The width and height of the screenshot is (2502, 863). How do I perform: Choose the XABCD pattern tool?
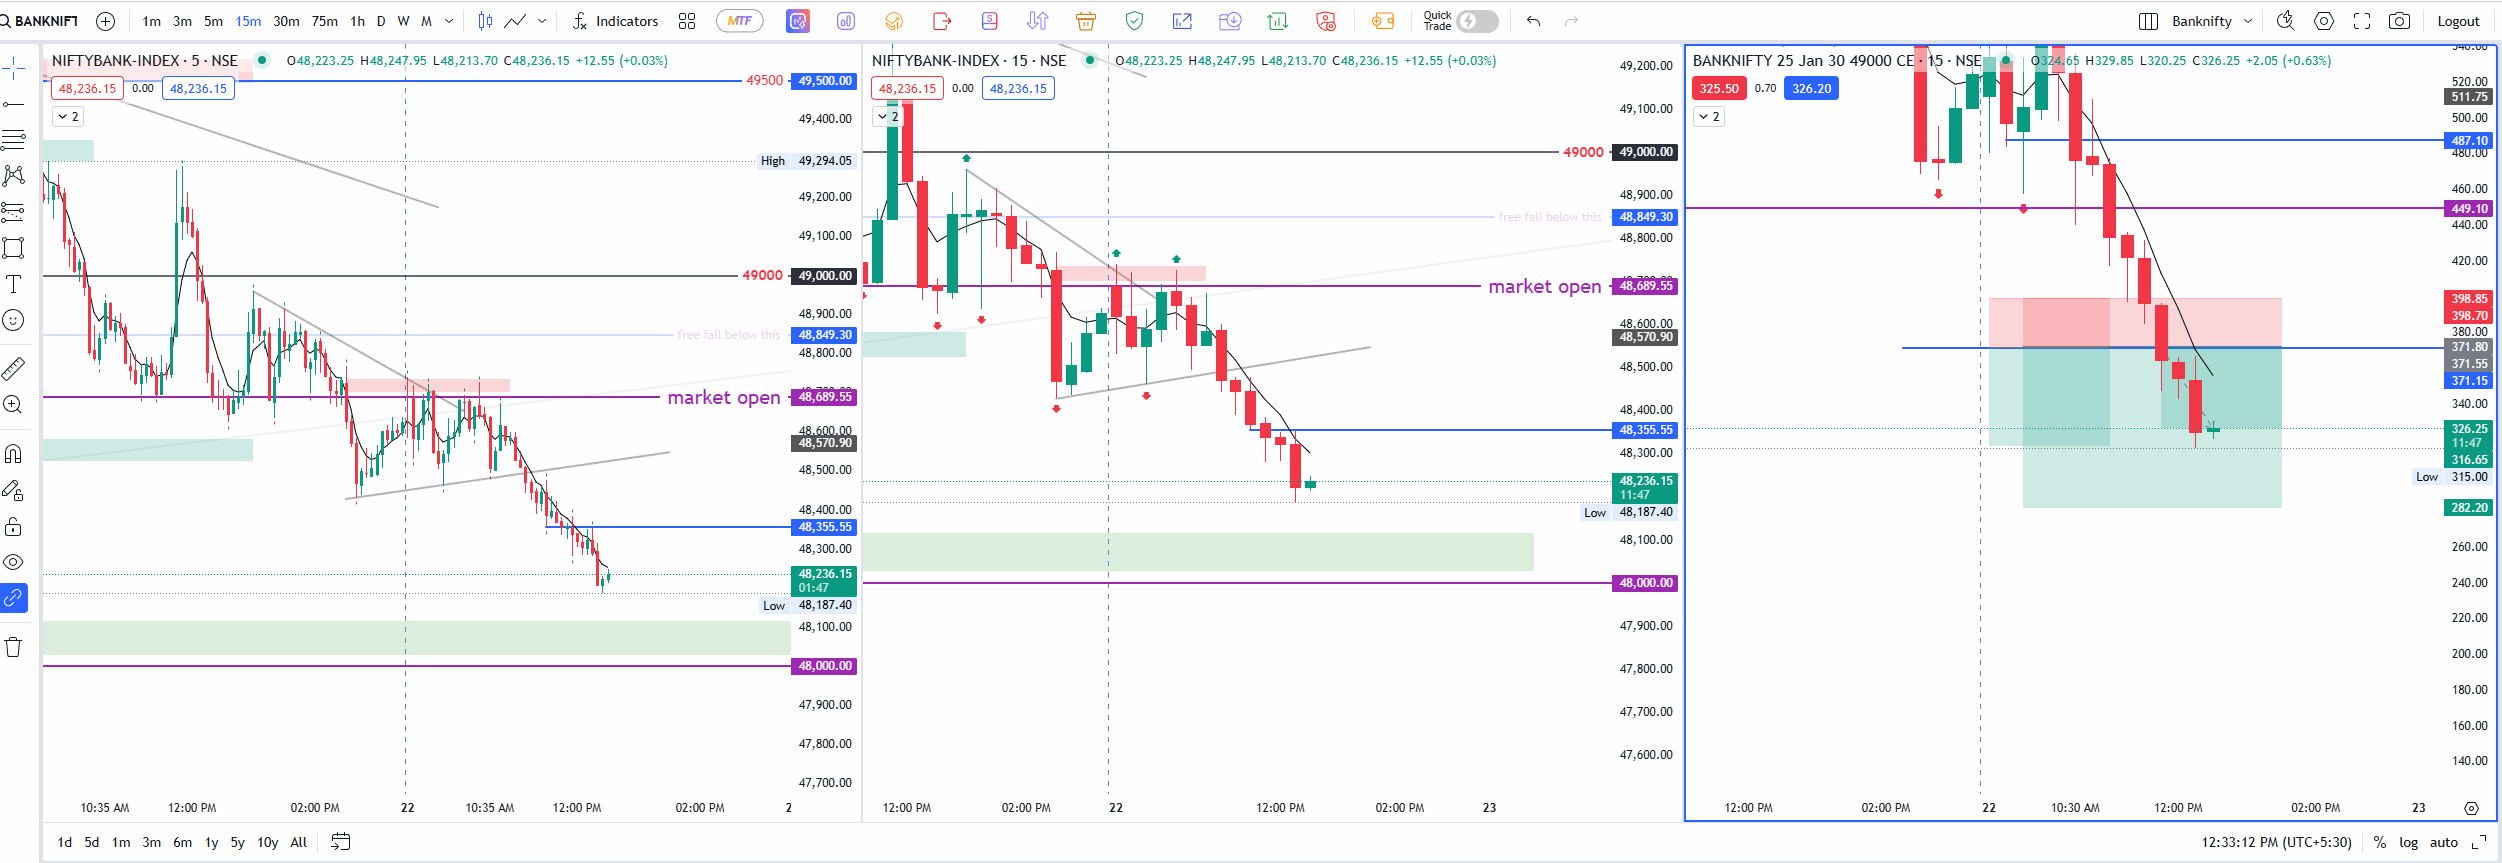13,176
